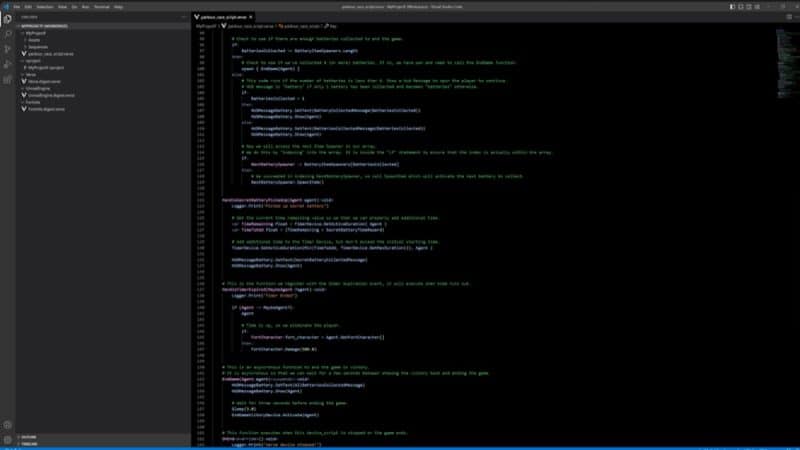800x450 pixels.
Task: Open the MyProjectF.vproject file
Action: click(103, 67)
